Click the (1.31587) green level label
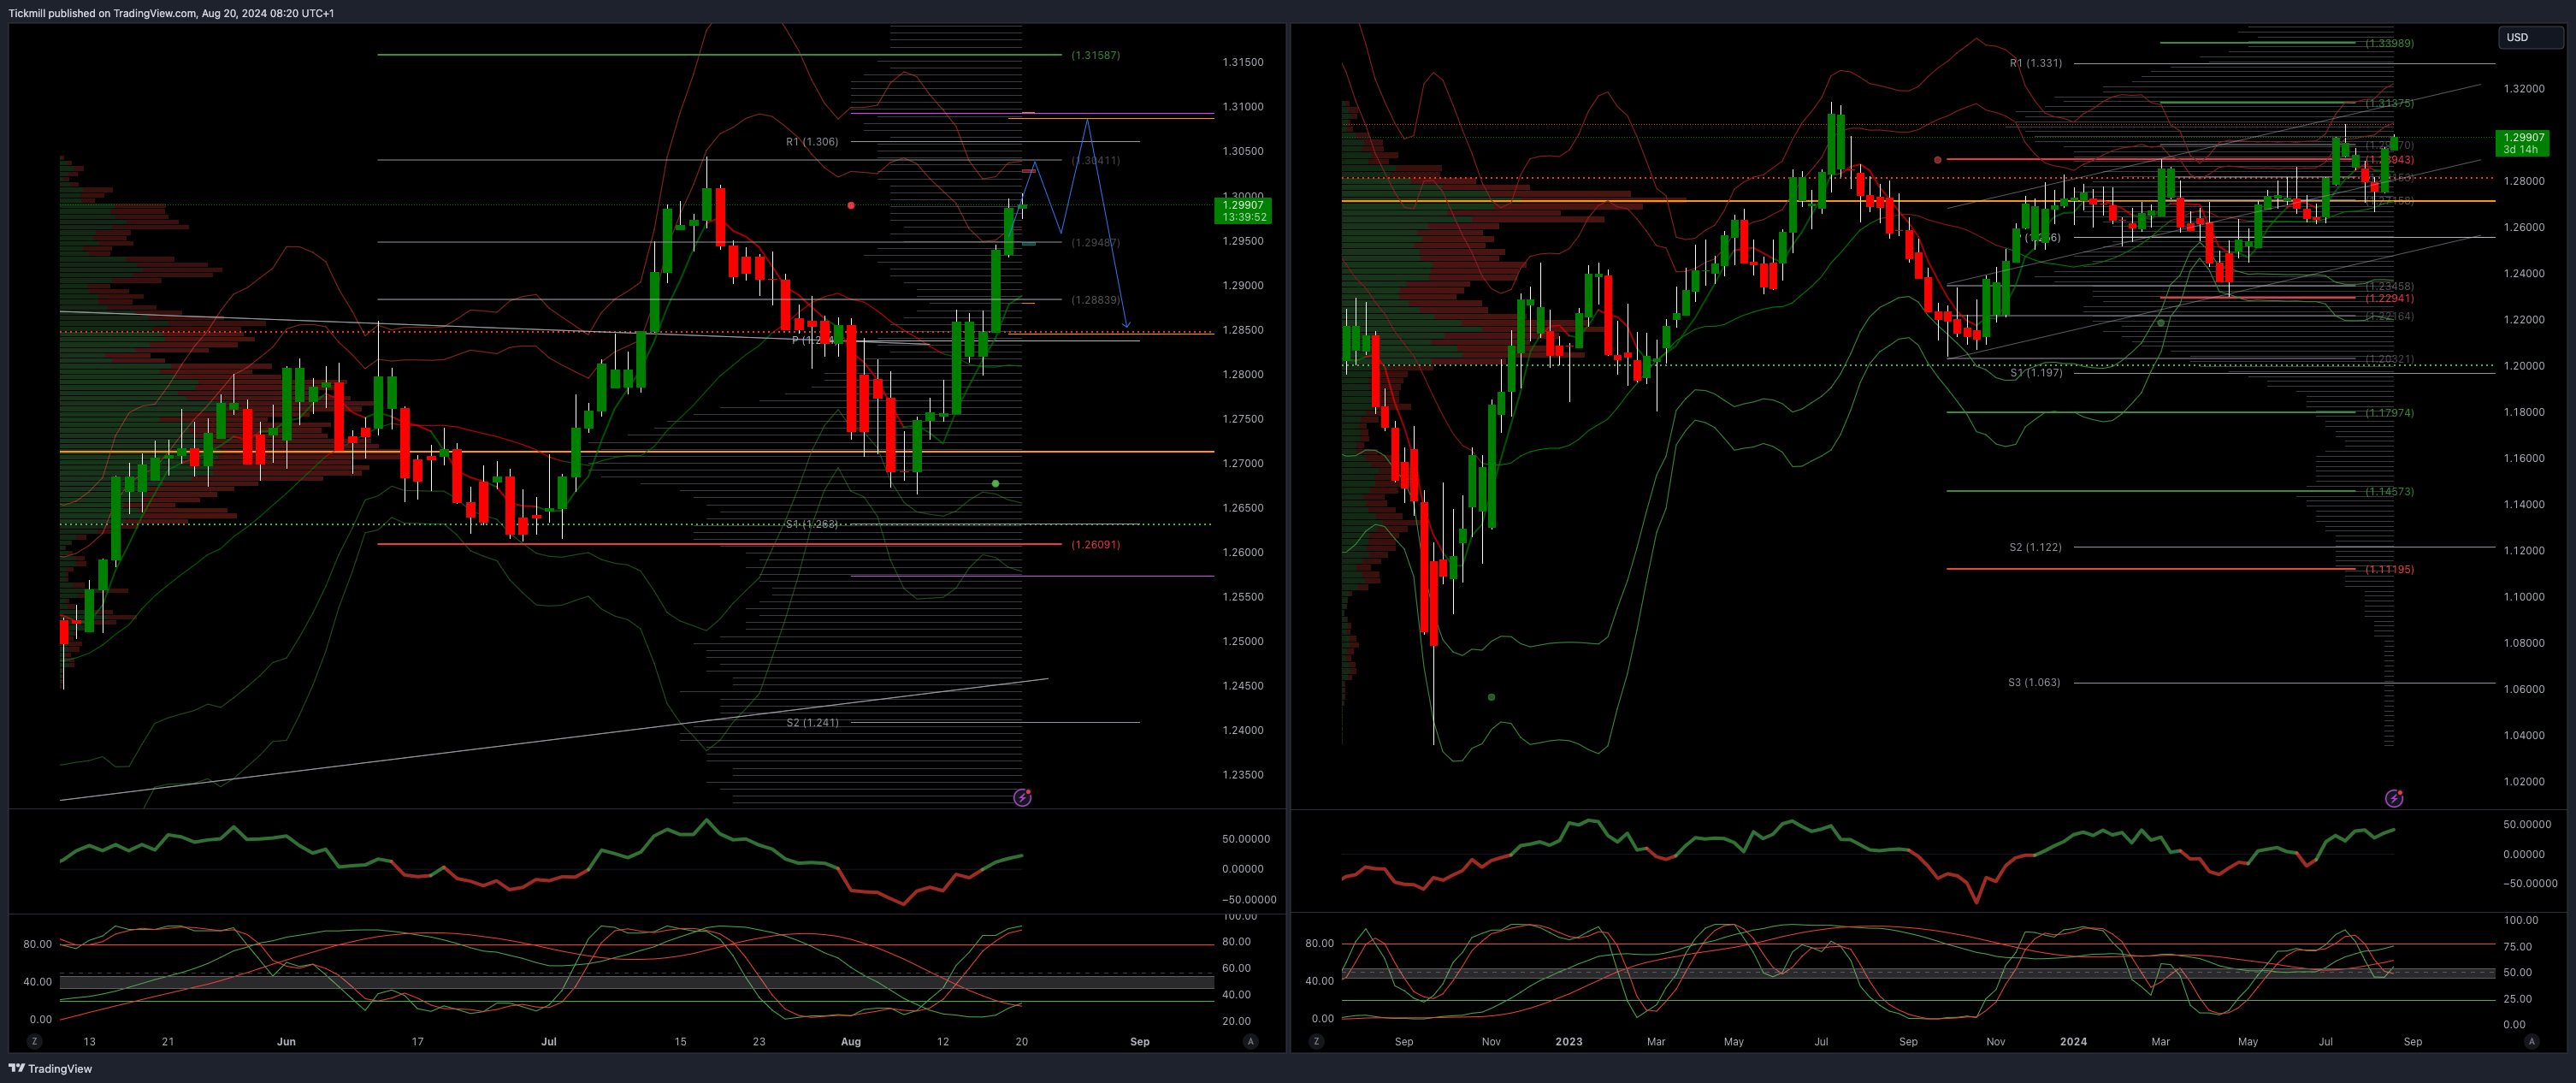The image size is (2576, 1083). pos(1095,55)
